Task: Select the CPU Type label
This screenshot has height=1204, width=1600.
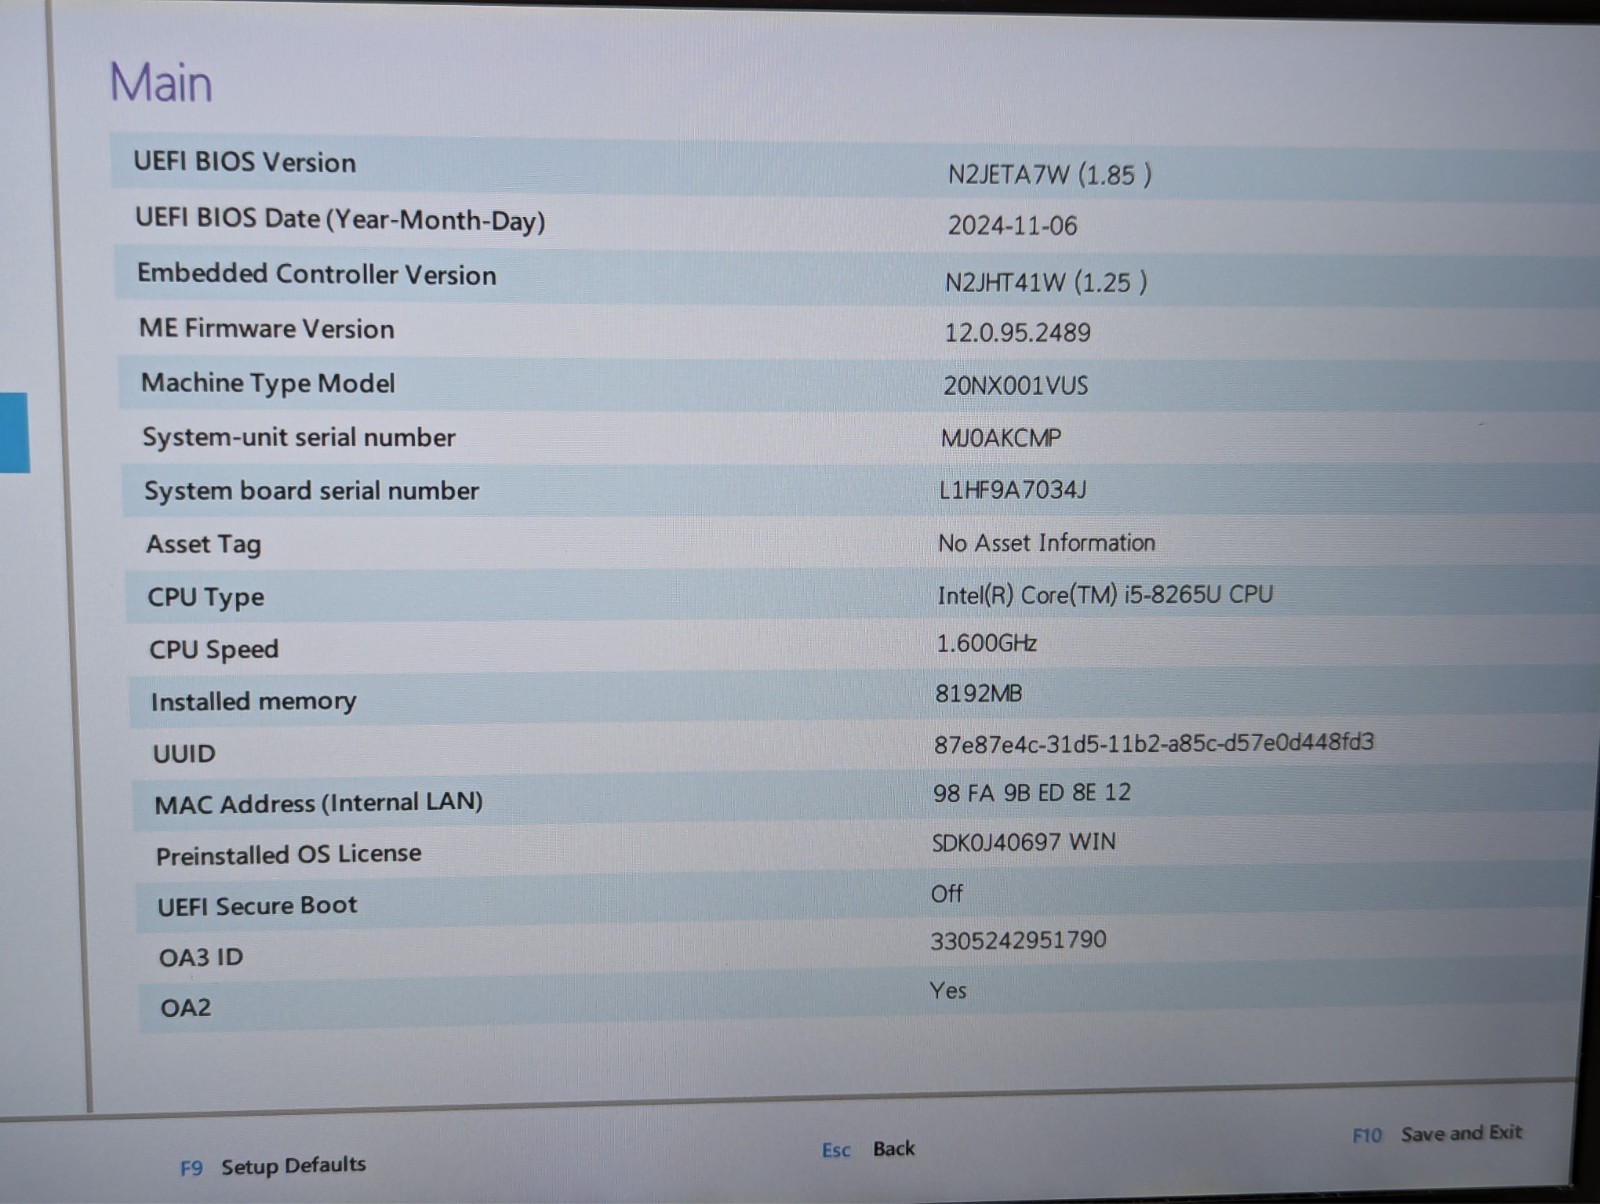Action: (x=206, y=597)
